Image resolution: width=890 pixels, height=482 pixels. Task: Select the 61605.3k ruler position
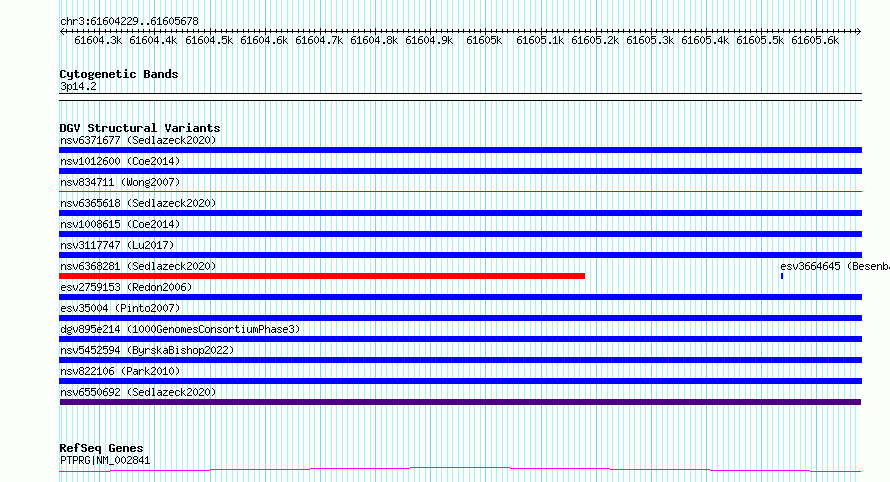[650, 40]
